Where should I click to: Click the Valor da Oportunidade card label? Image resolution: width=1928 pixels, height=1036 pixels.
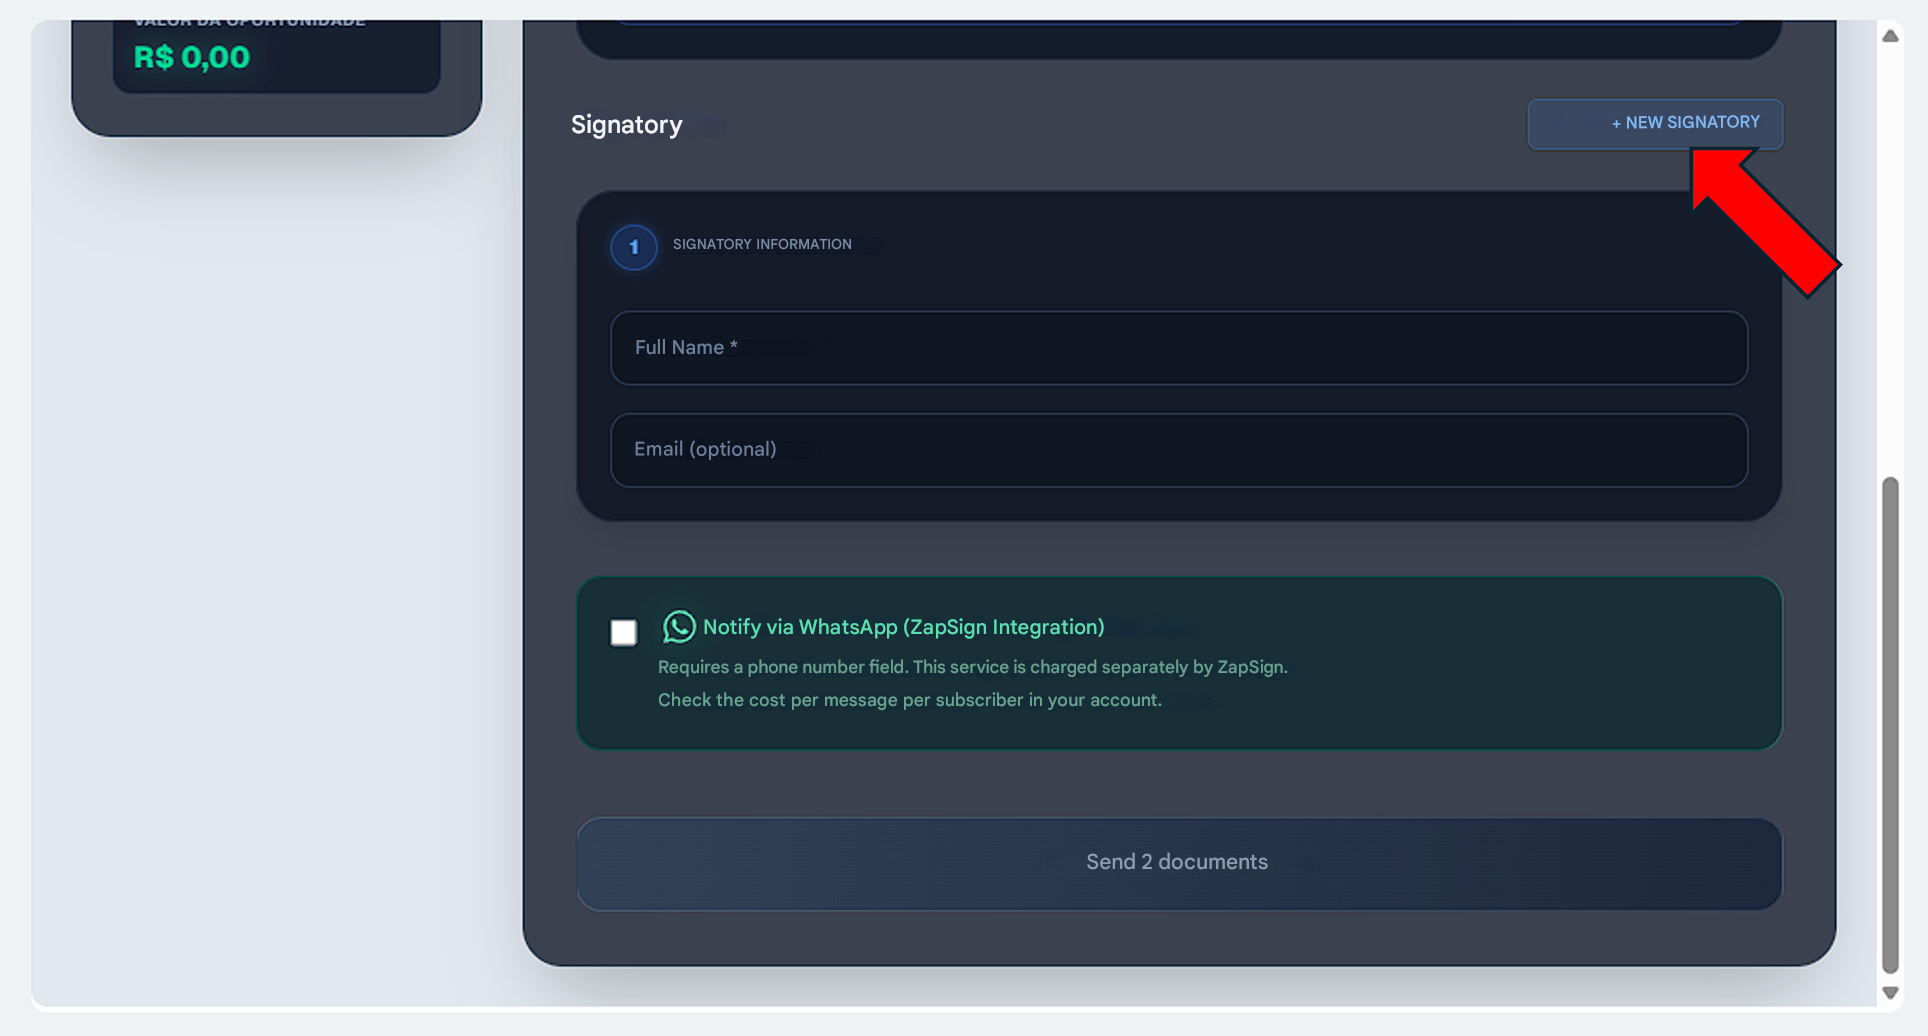(249, 22)
